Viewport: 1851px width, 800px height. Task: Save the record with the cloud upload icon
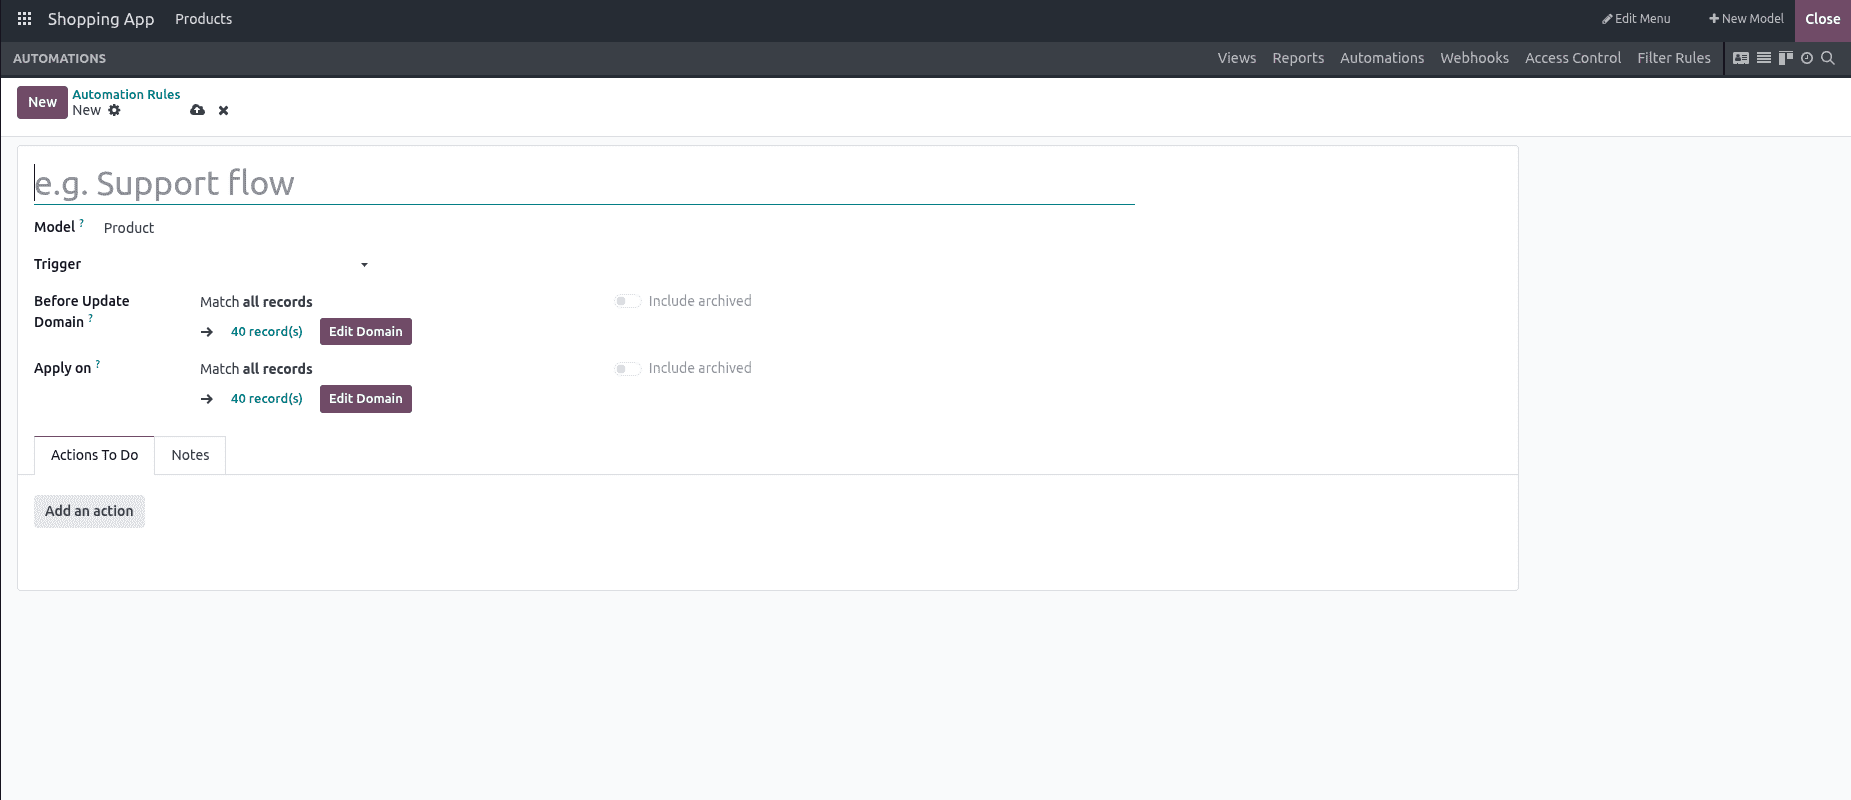click(197, 110)
